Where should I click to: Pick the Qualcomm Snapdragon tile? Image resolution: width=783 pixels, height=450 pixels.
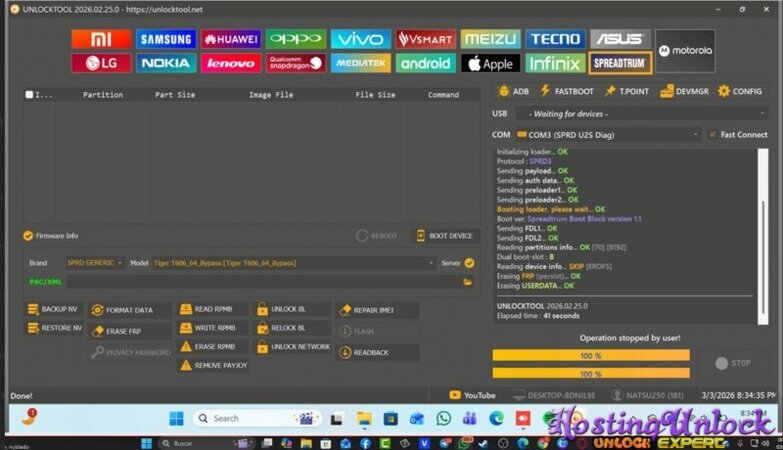(x=296, y=63)
